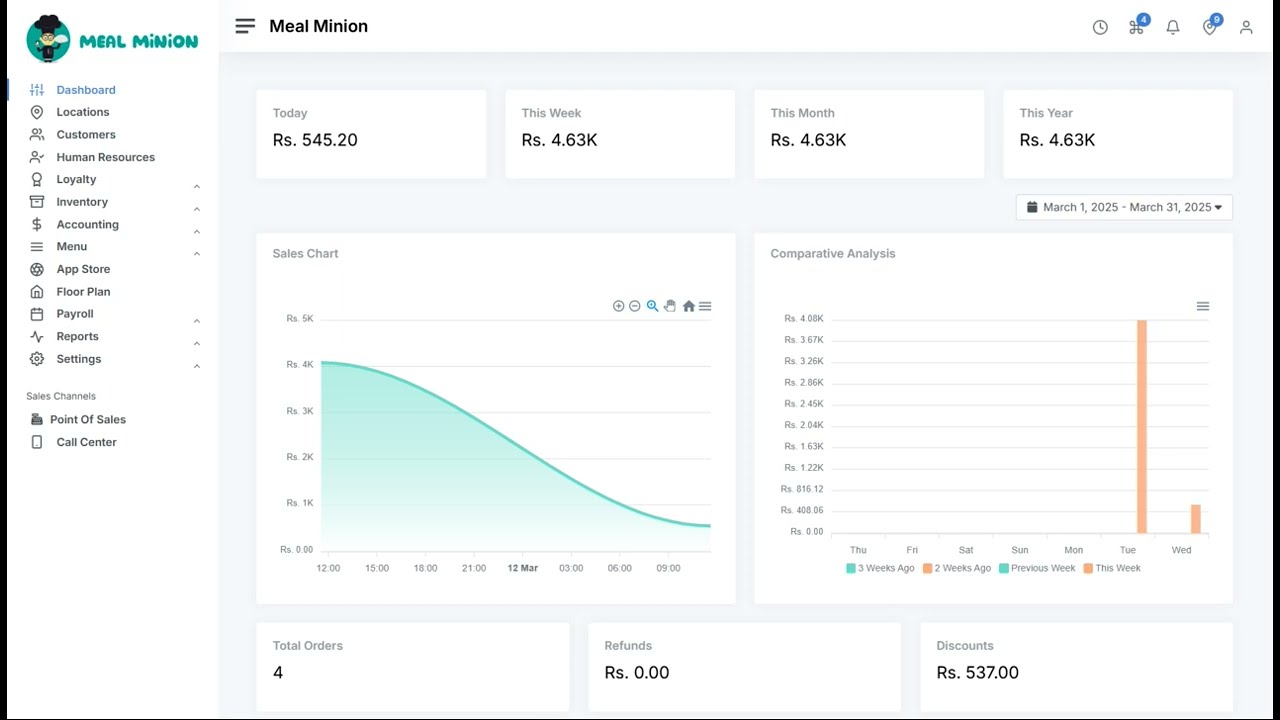This screenshot has height=720, width=1280.
Task: Click the Call Center phone icon
Action: pyautogui.click(x=37, y=442)
